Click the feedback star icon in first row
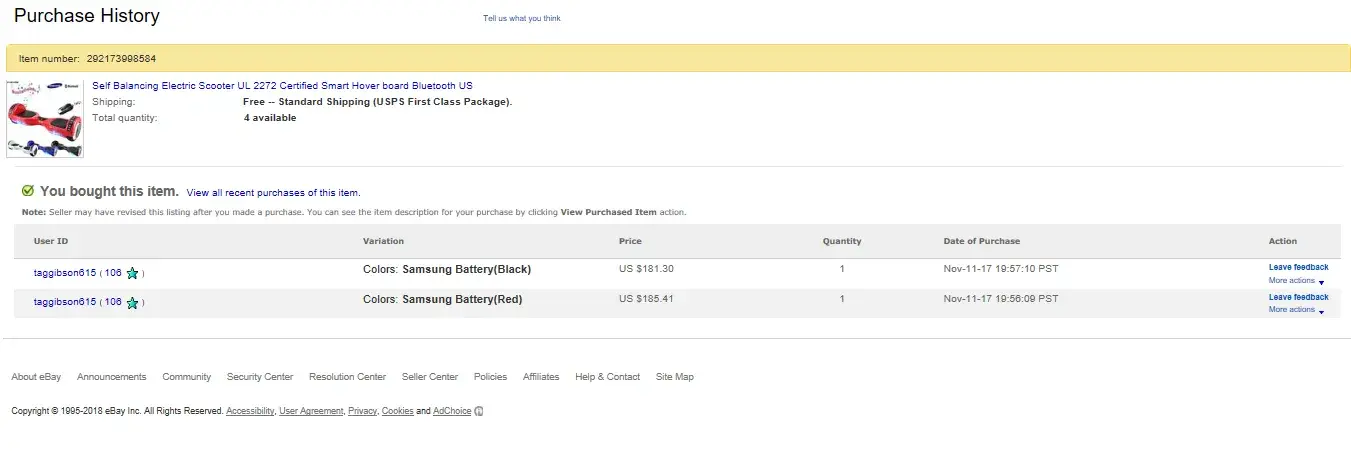Viewport: 1351px width, 451px height. click(132, 273)
